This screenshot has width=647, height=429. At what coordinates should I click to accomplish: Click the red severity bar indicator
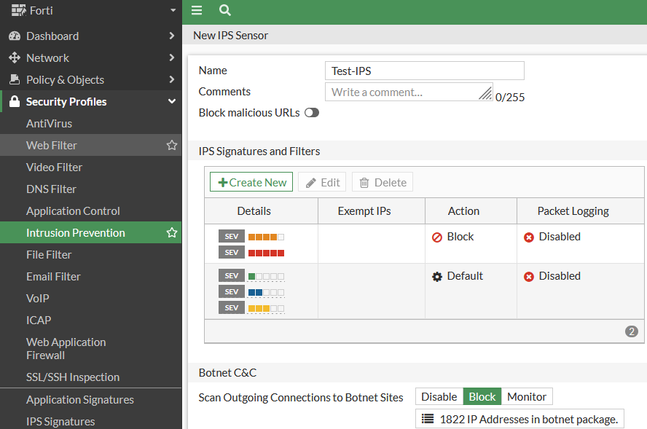pos(266,253)
